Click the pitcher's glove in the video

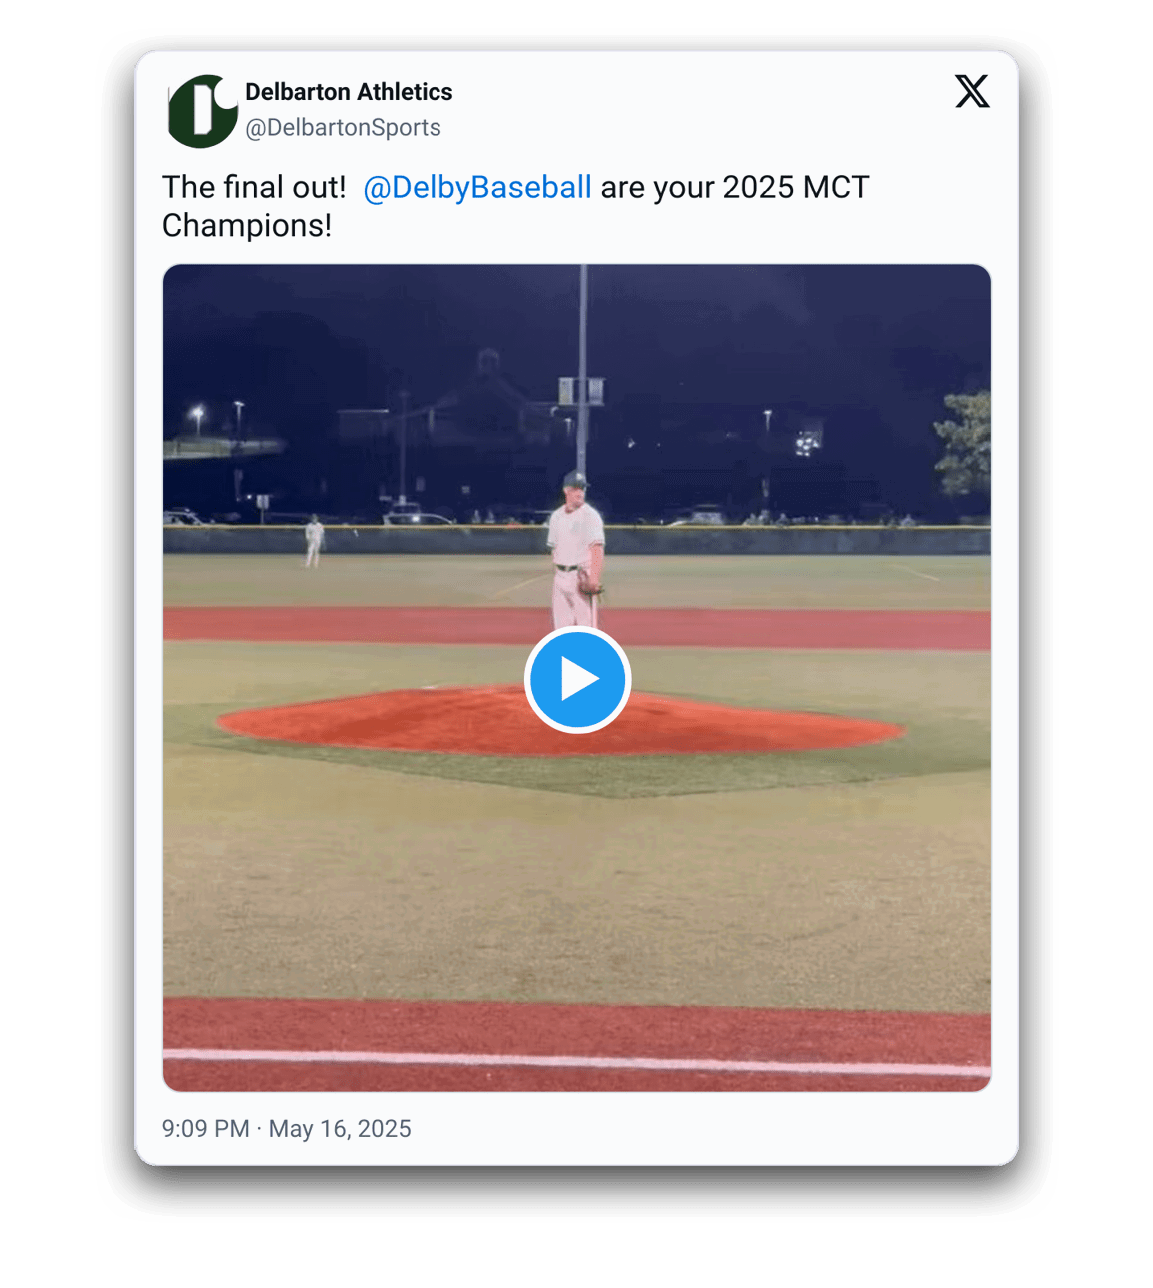(589, 581)
